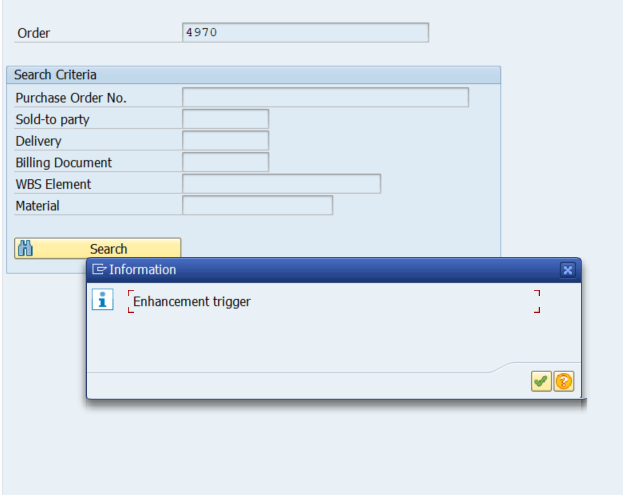This screenshot has width=623, height=495.
Task: Click the Information dialog title bar
Action: (334, 270)
